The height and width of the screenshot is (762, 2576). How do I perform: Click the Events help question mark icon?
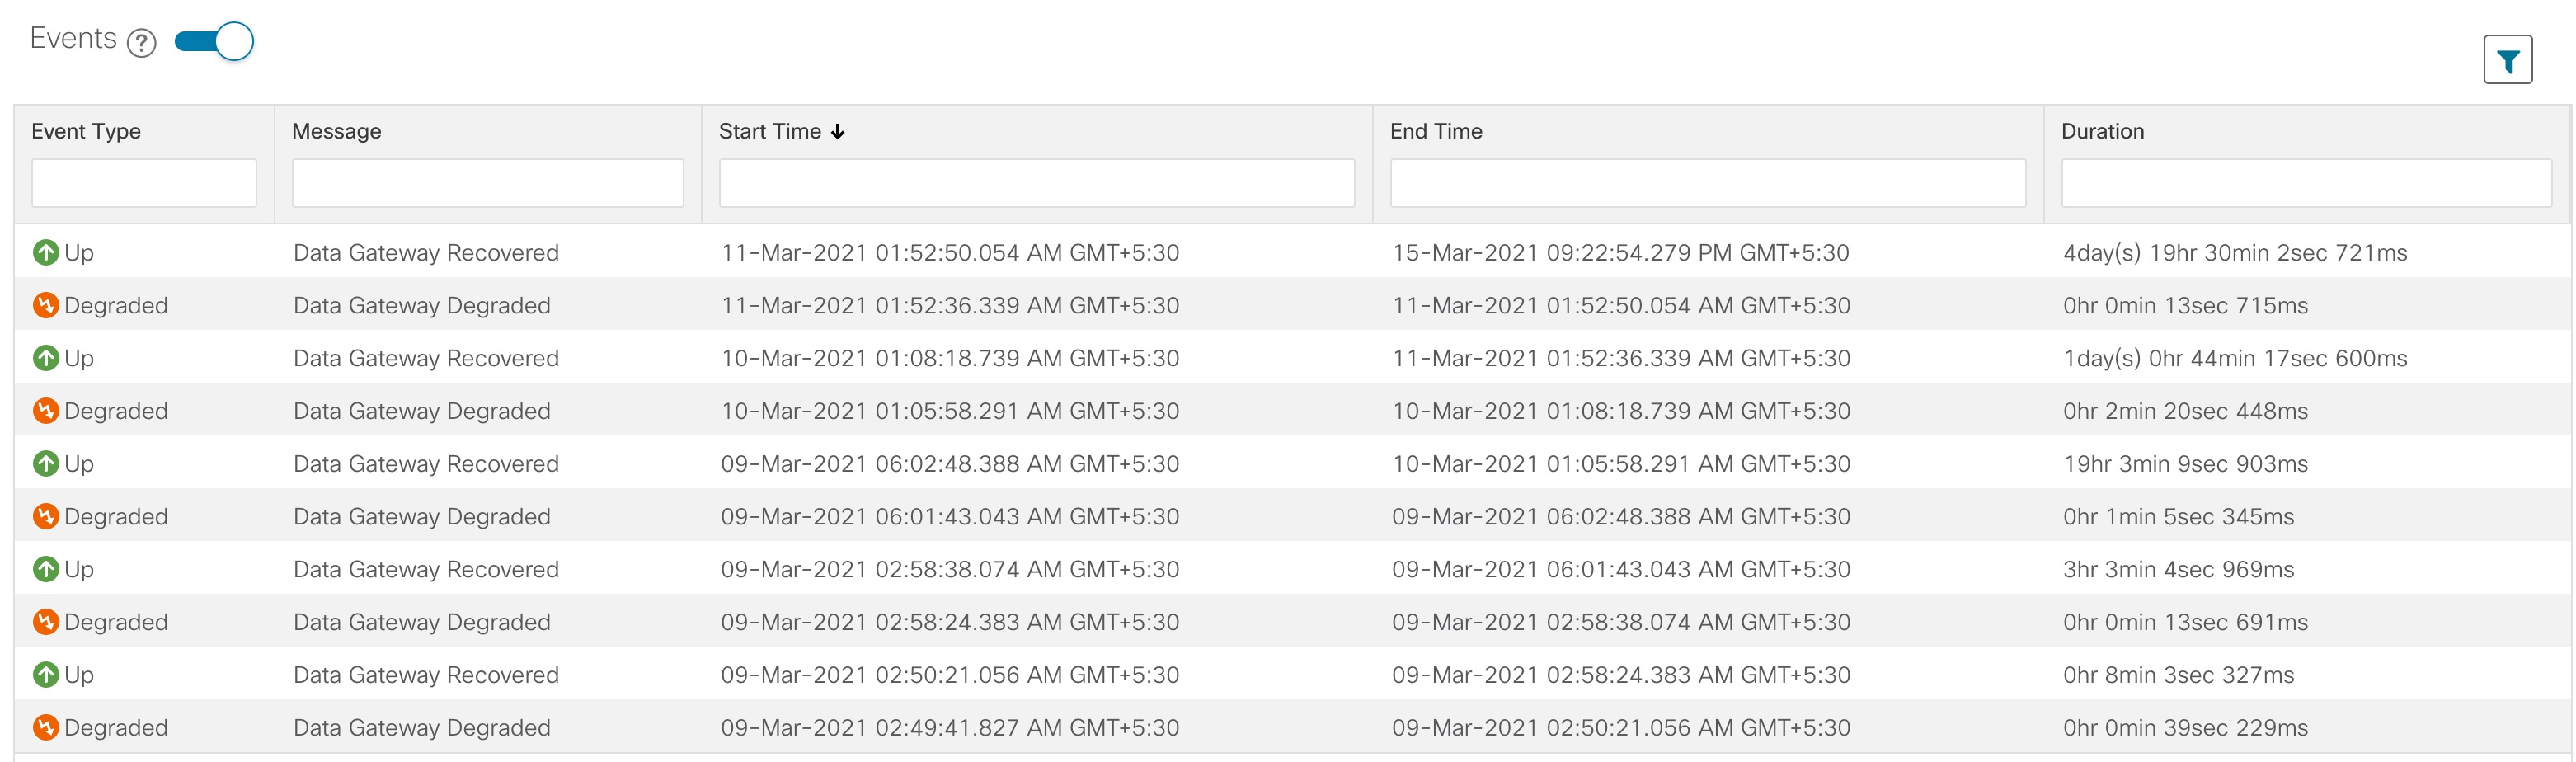pyautogui.click(x=142, y=43)
